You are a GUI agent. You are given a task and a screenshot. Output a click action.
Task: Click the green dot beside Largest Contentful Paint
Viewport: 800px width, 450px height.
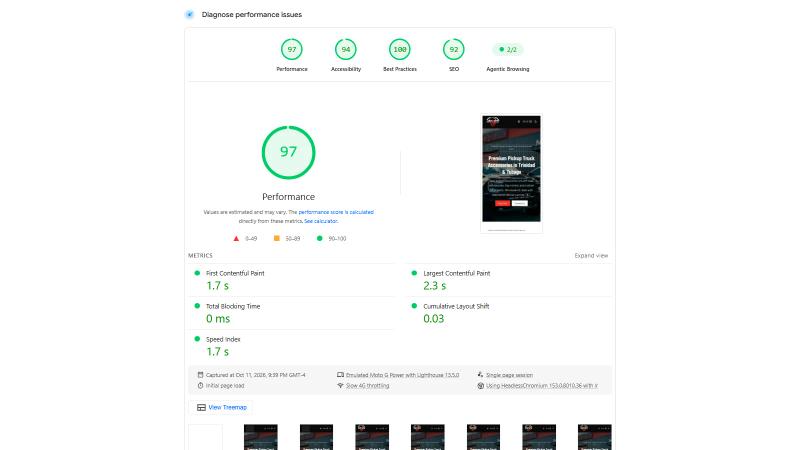[x=414, y=273]
